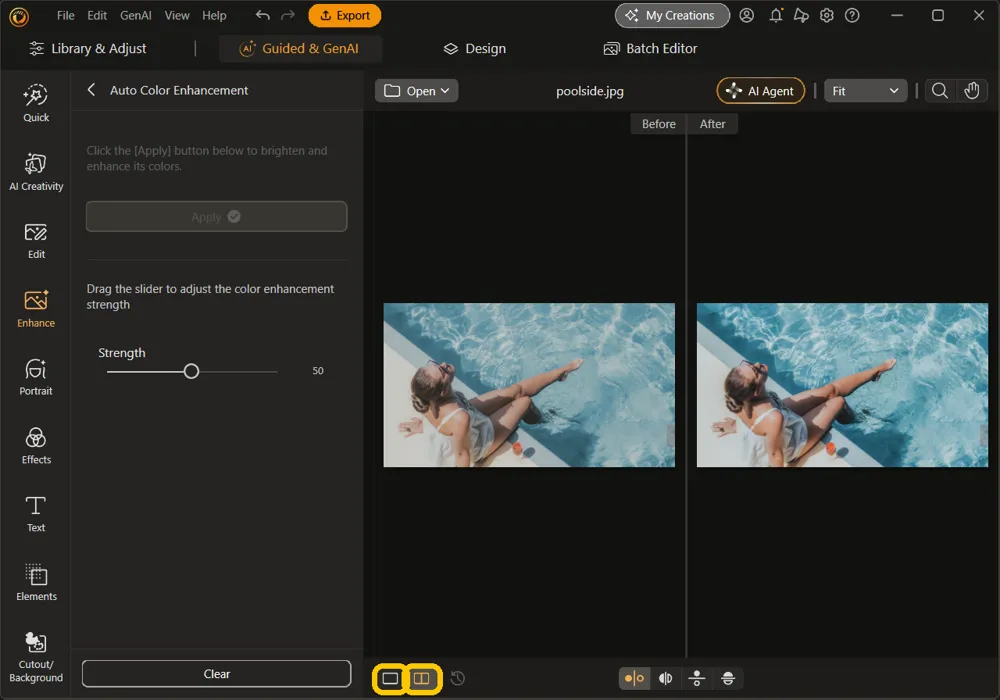Viewport: 1000px width, 700px height.
Task: Open My Creations
Action: 672,15
